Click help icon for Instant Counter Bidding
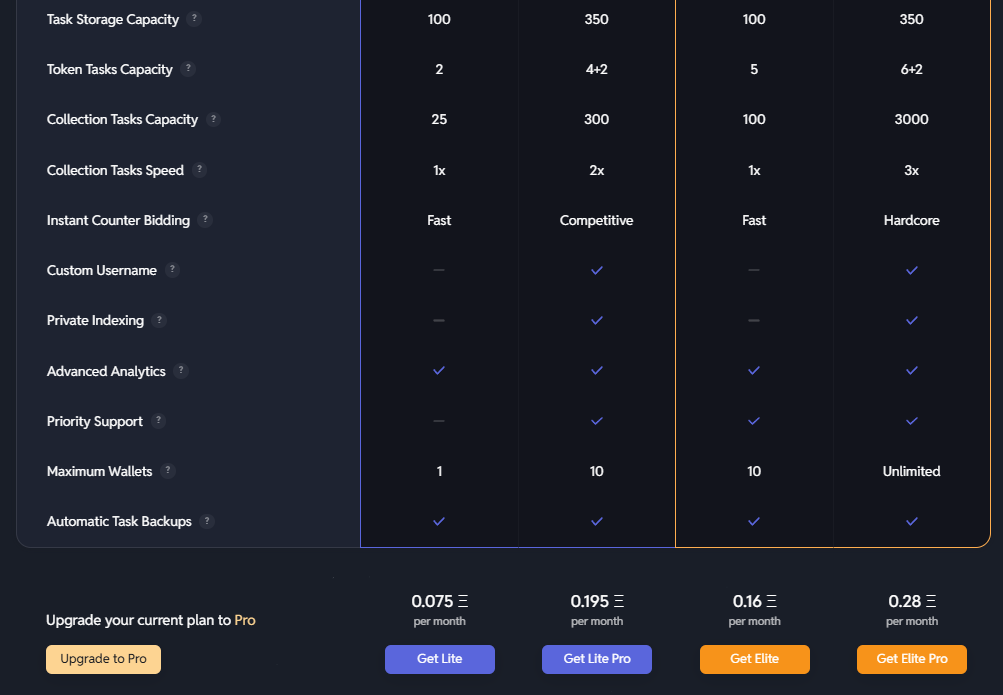Image resolution: width=1003 pixels, height=695 pixels. (205, 220)
